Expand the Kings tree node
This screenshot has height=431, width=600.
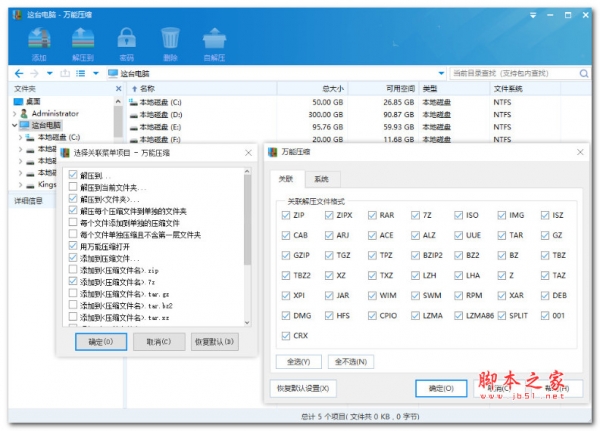[20, 184]
